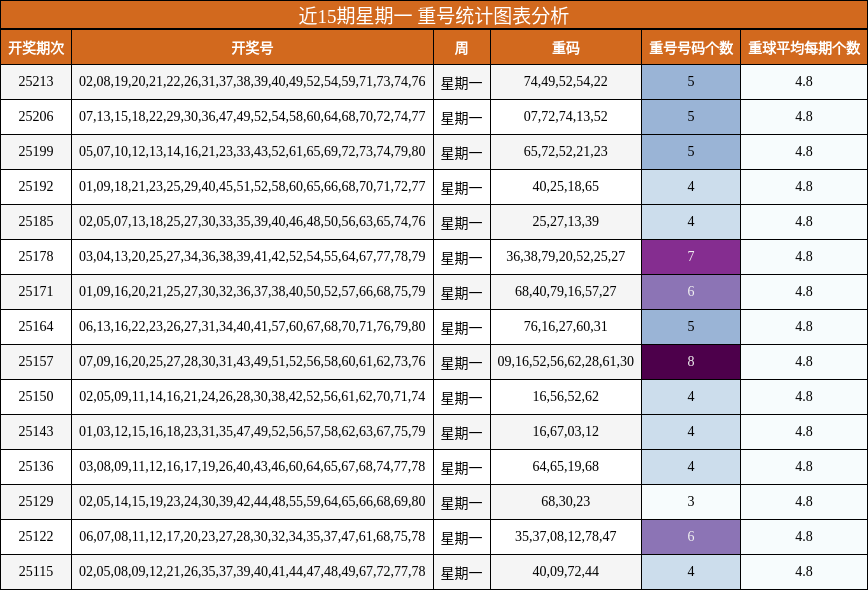Click count cell 4 in row 25192
868x590 pixels.
pos(691,186)
